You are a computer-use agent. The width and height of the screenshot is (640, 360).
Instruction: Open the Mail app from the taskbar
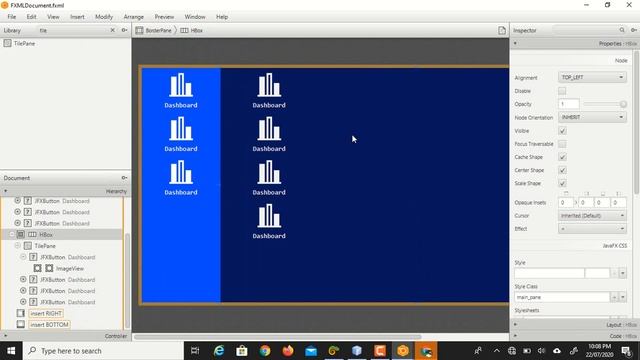[x=311, y=351]
